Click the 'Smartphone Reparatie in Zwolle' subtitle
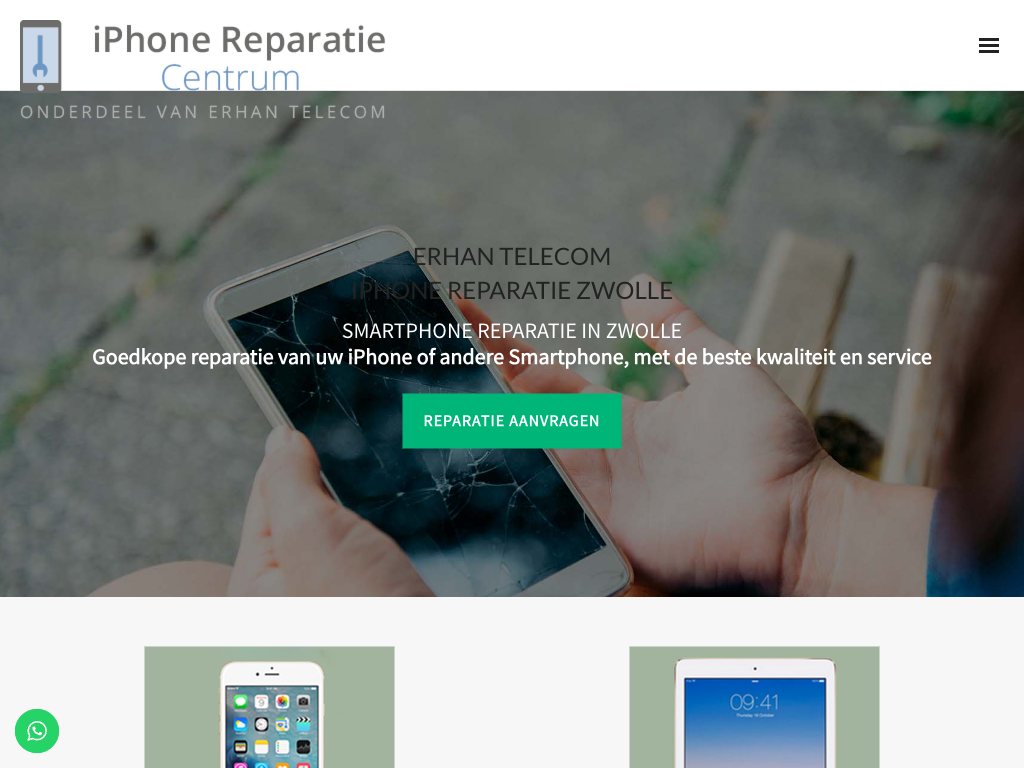1024x768 pixels. [x=511, y=331]
